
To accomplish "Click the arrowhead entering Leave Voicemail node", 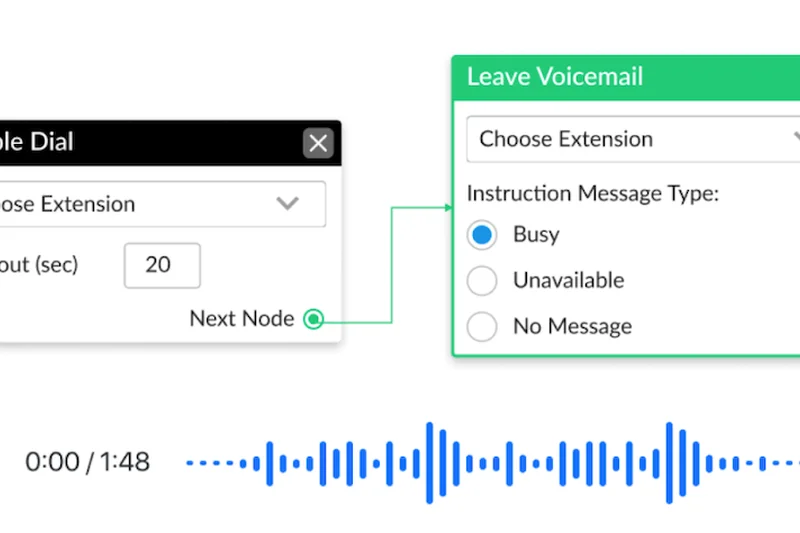I will pyautogui.click(x=448, y=208).
